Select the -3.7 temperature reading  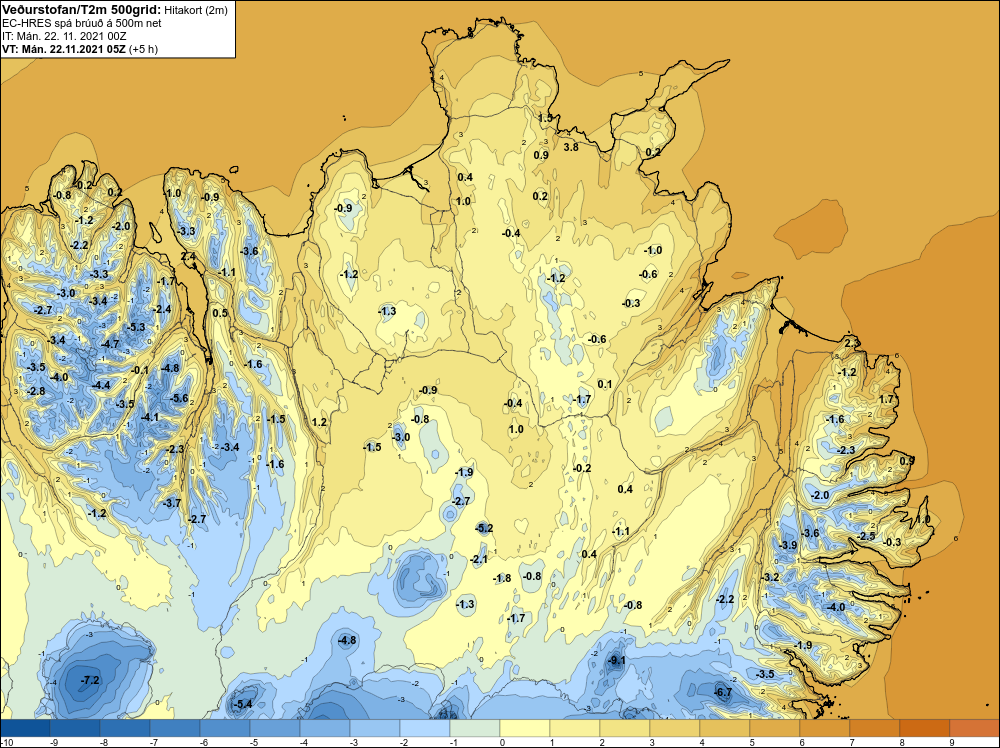172,503
